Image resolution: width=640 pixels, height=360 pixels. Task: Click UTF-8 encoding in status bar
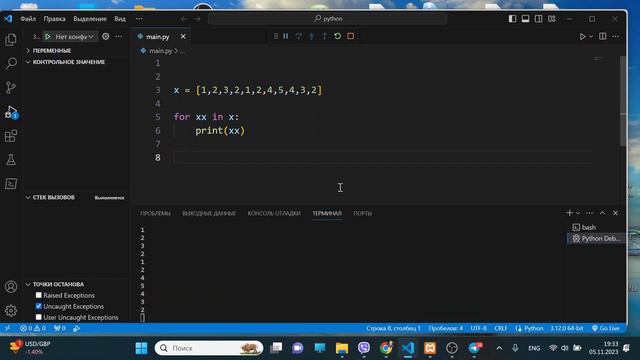(x=478, y=328)
